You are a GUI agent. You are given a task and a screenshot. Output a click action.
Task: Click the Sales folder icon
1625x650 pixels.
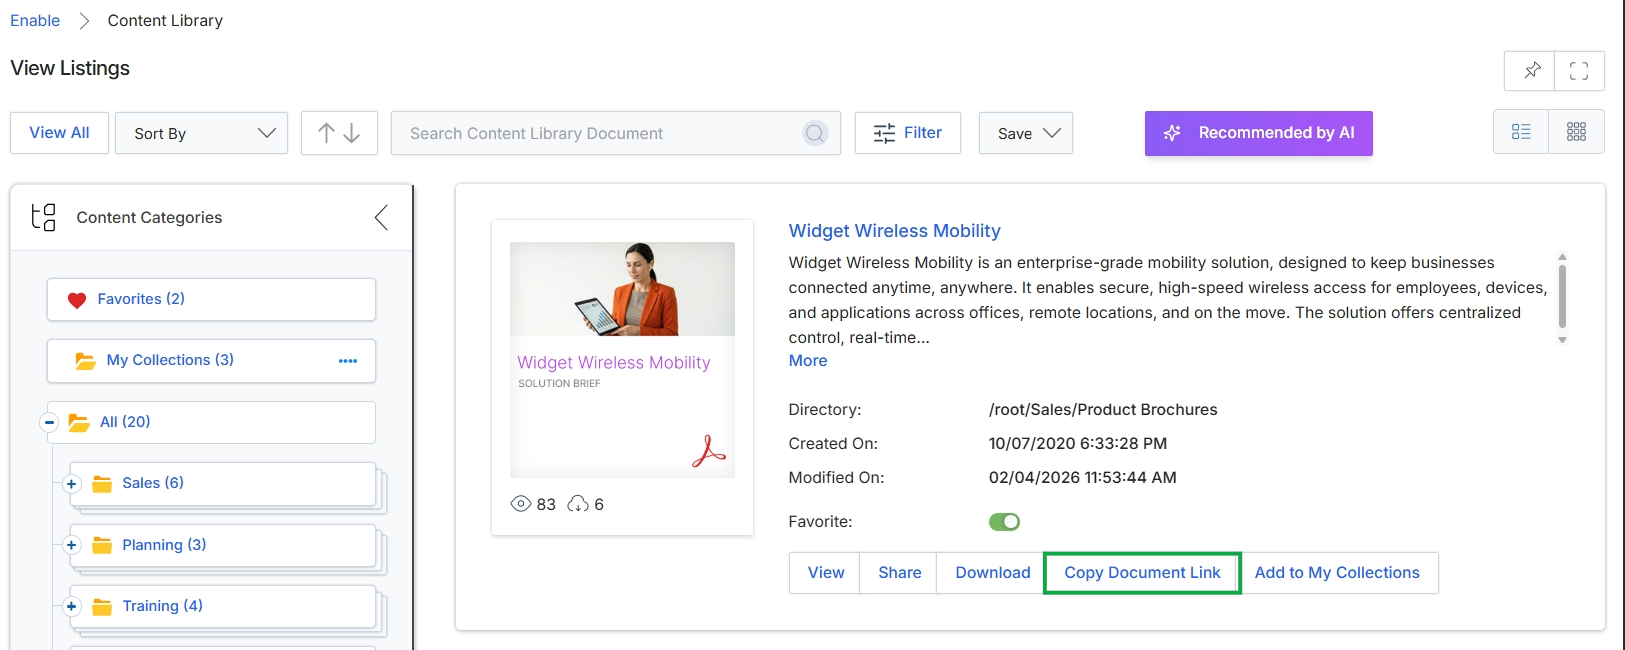click(x=102, y=484)
